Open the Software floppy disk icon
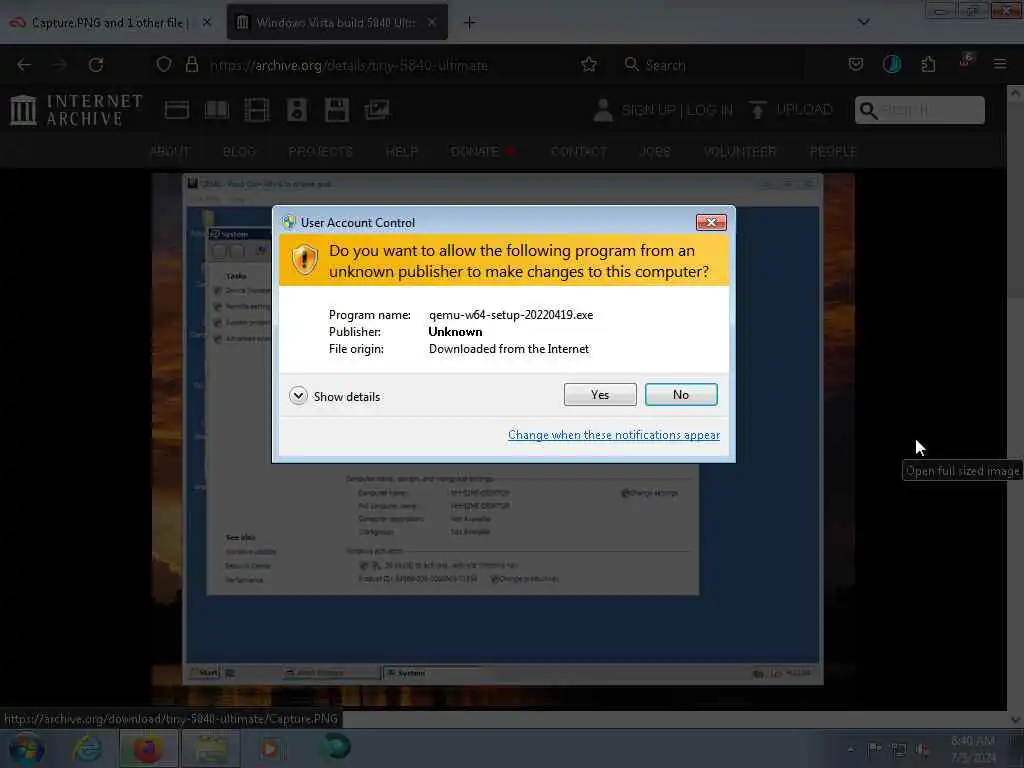 [336, 110]
